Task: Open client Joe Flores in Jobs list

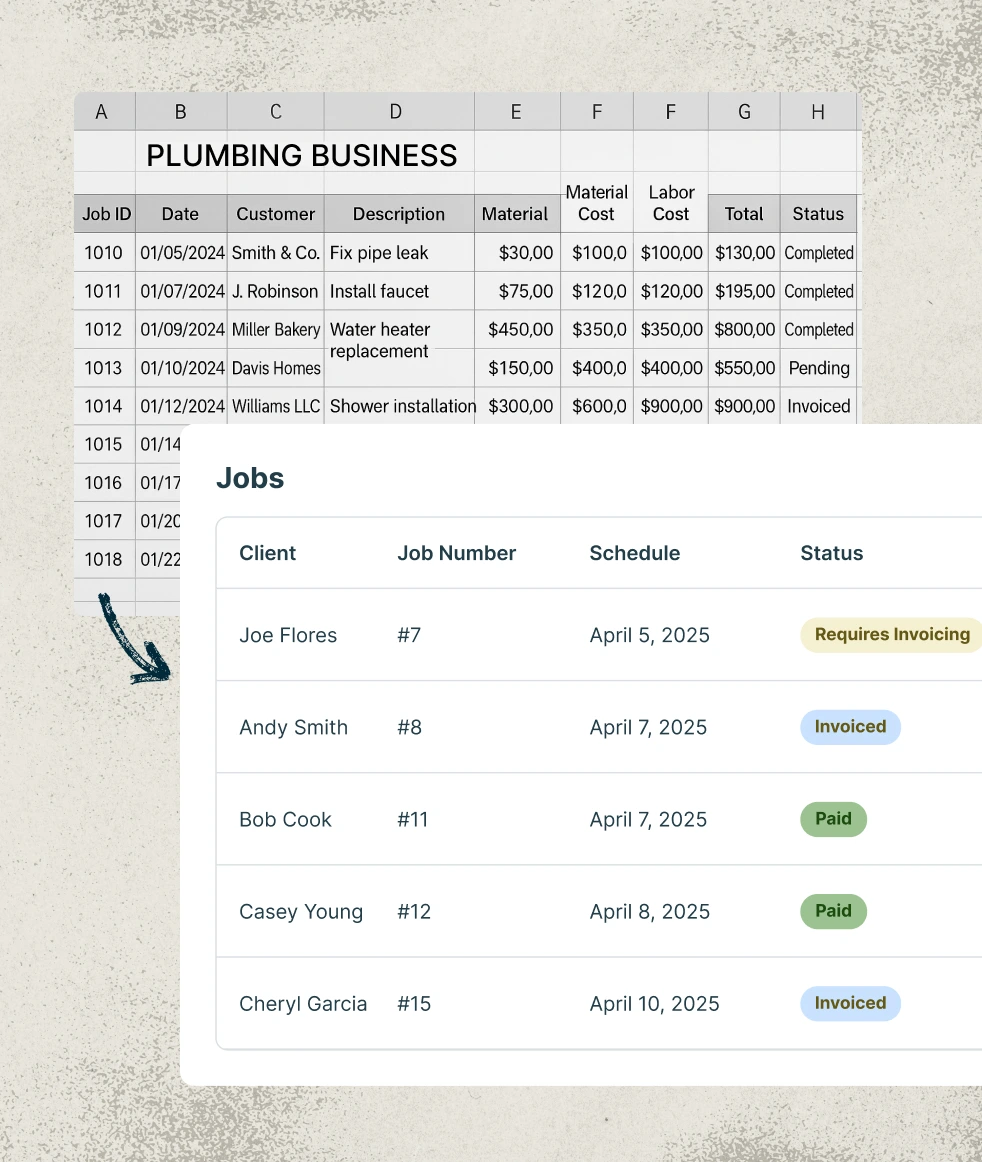Action: point(288,636)
